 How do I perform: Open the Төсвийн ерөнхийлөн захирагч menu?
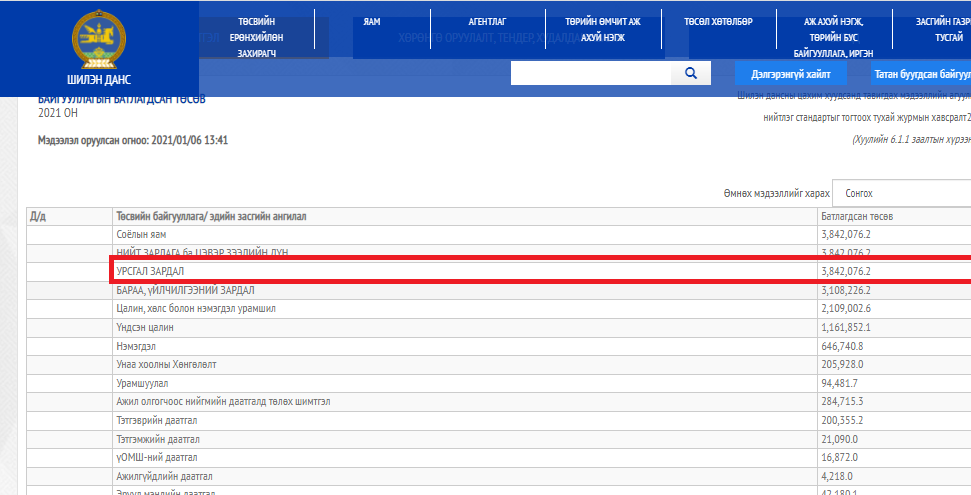[257, 37]
